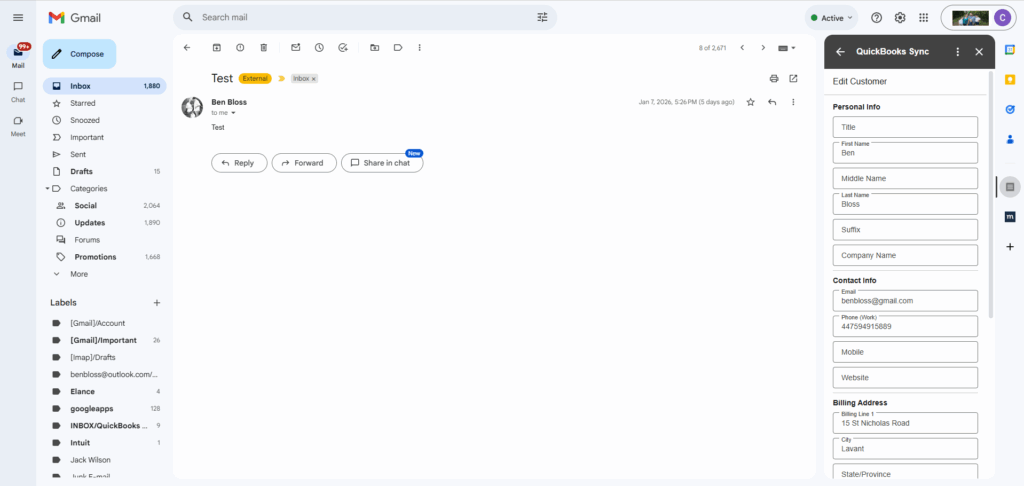Click the Labels tag icon
This screenshot has width=1024, height=486.
(398, 48)
